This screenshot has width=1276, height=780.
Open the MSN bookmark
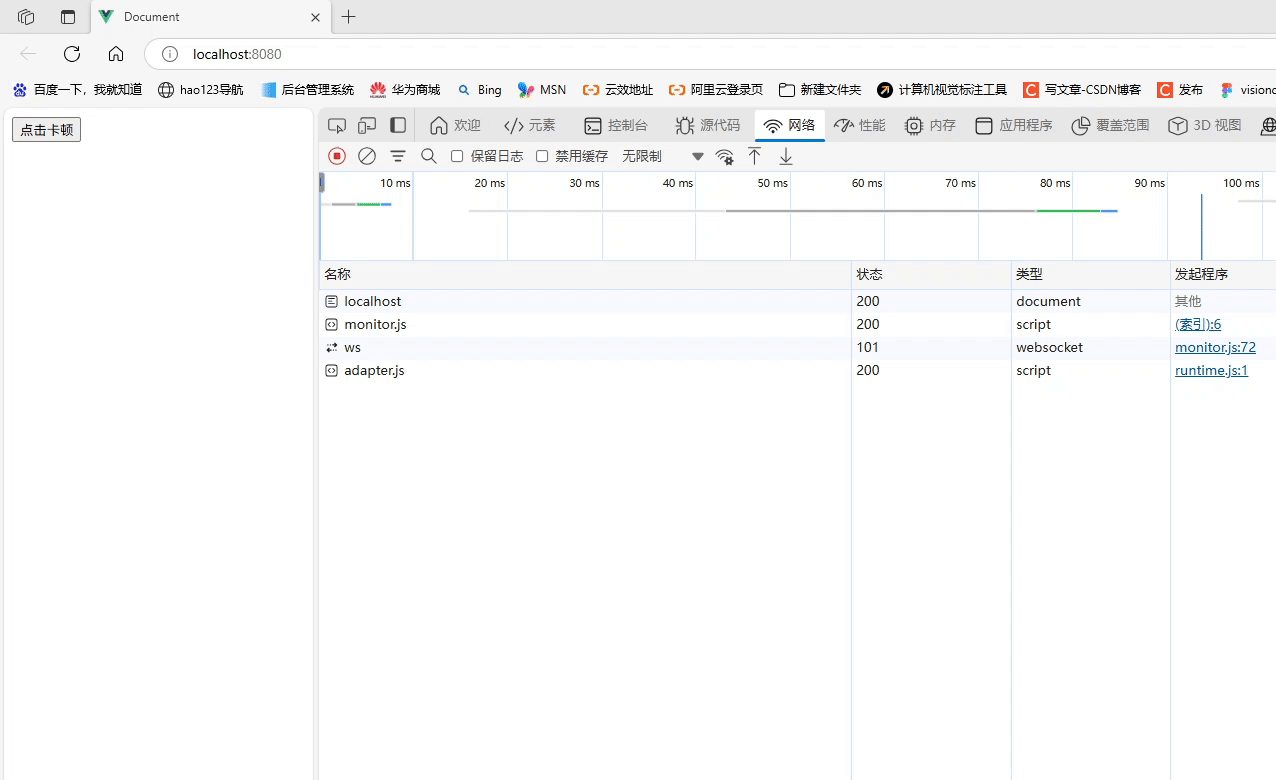point(542,90)
